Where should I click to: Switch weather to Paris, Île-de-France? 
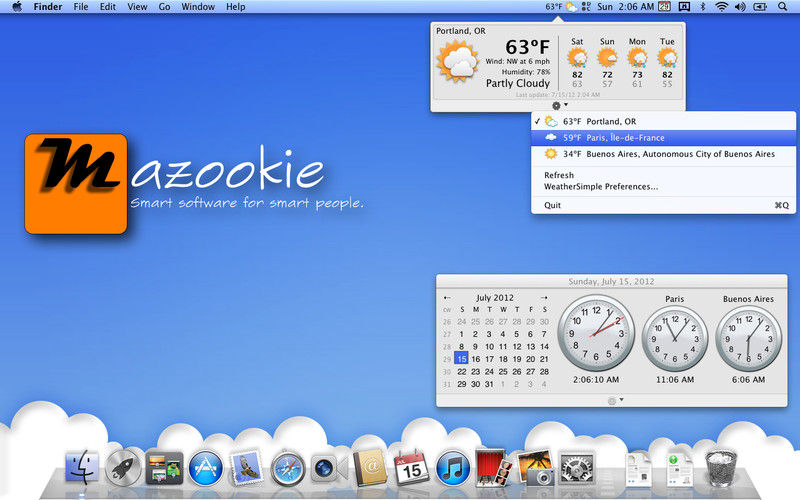pyautogui.click(x=663, y=138)
